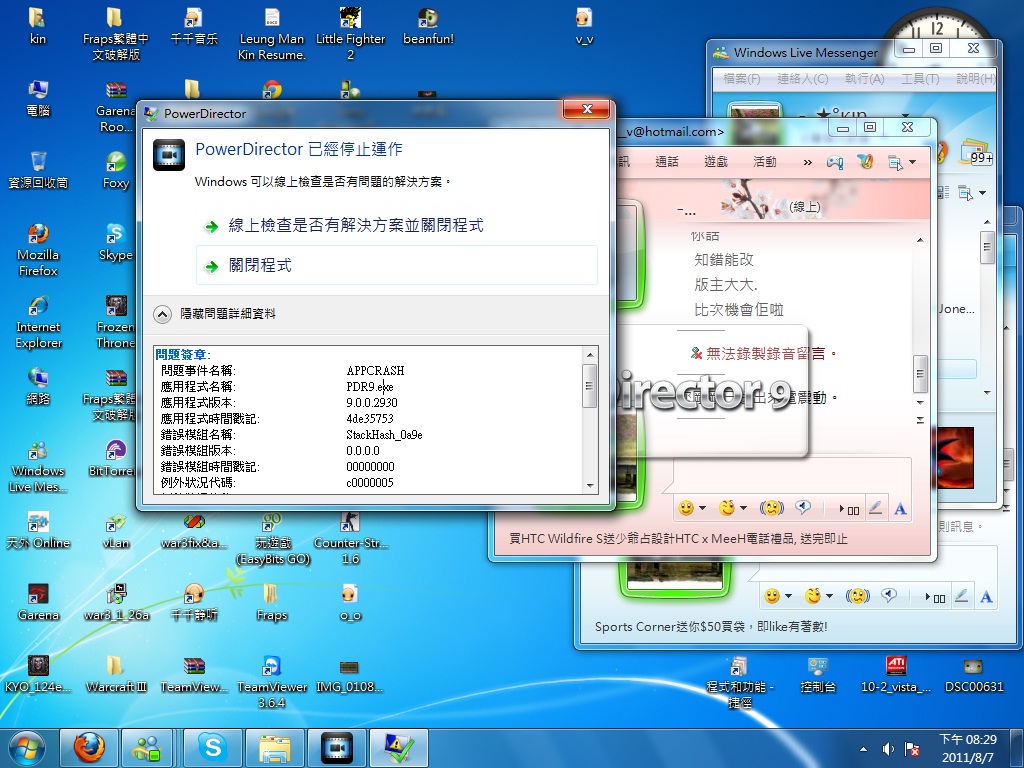Click the 關閉程式 option in crash dialog
This screenshot has height=768, width=1024.
[x=260, y=266]
